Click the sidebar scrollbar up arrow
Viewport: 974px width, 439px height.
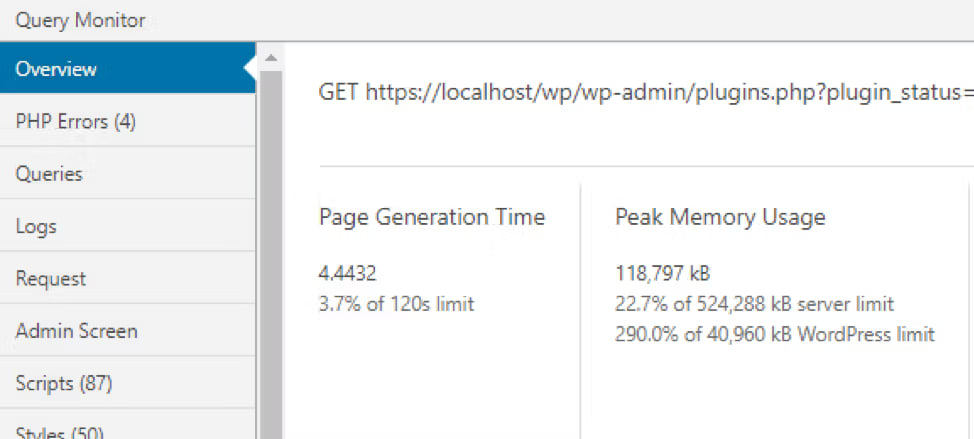coord(270,58)
